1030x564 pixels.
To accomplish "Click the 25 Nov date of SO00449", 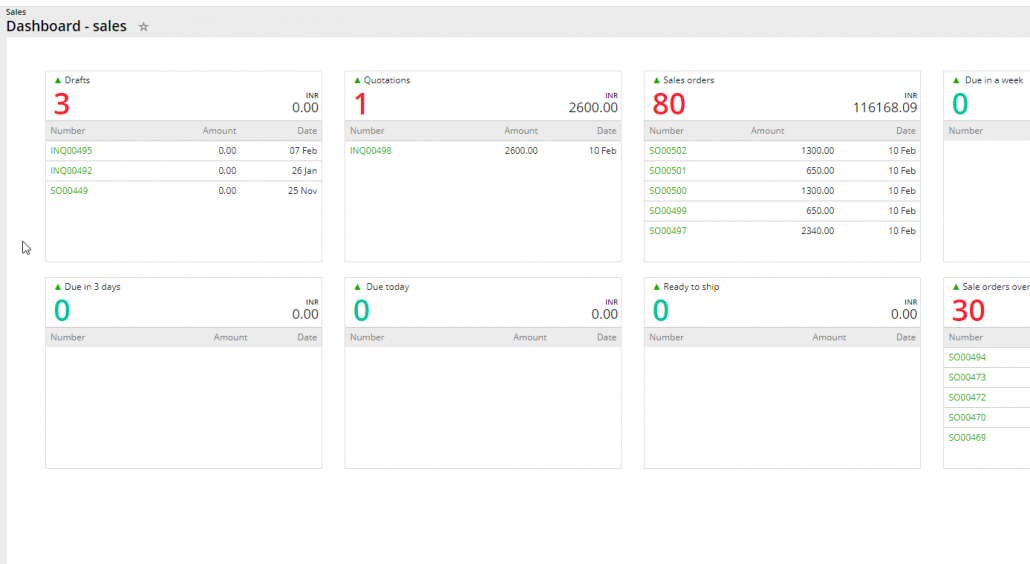I will coord(302,191).
